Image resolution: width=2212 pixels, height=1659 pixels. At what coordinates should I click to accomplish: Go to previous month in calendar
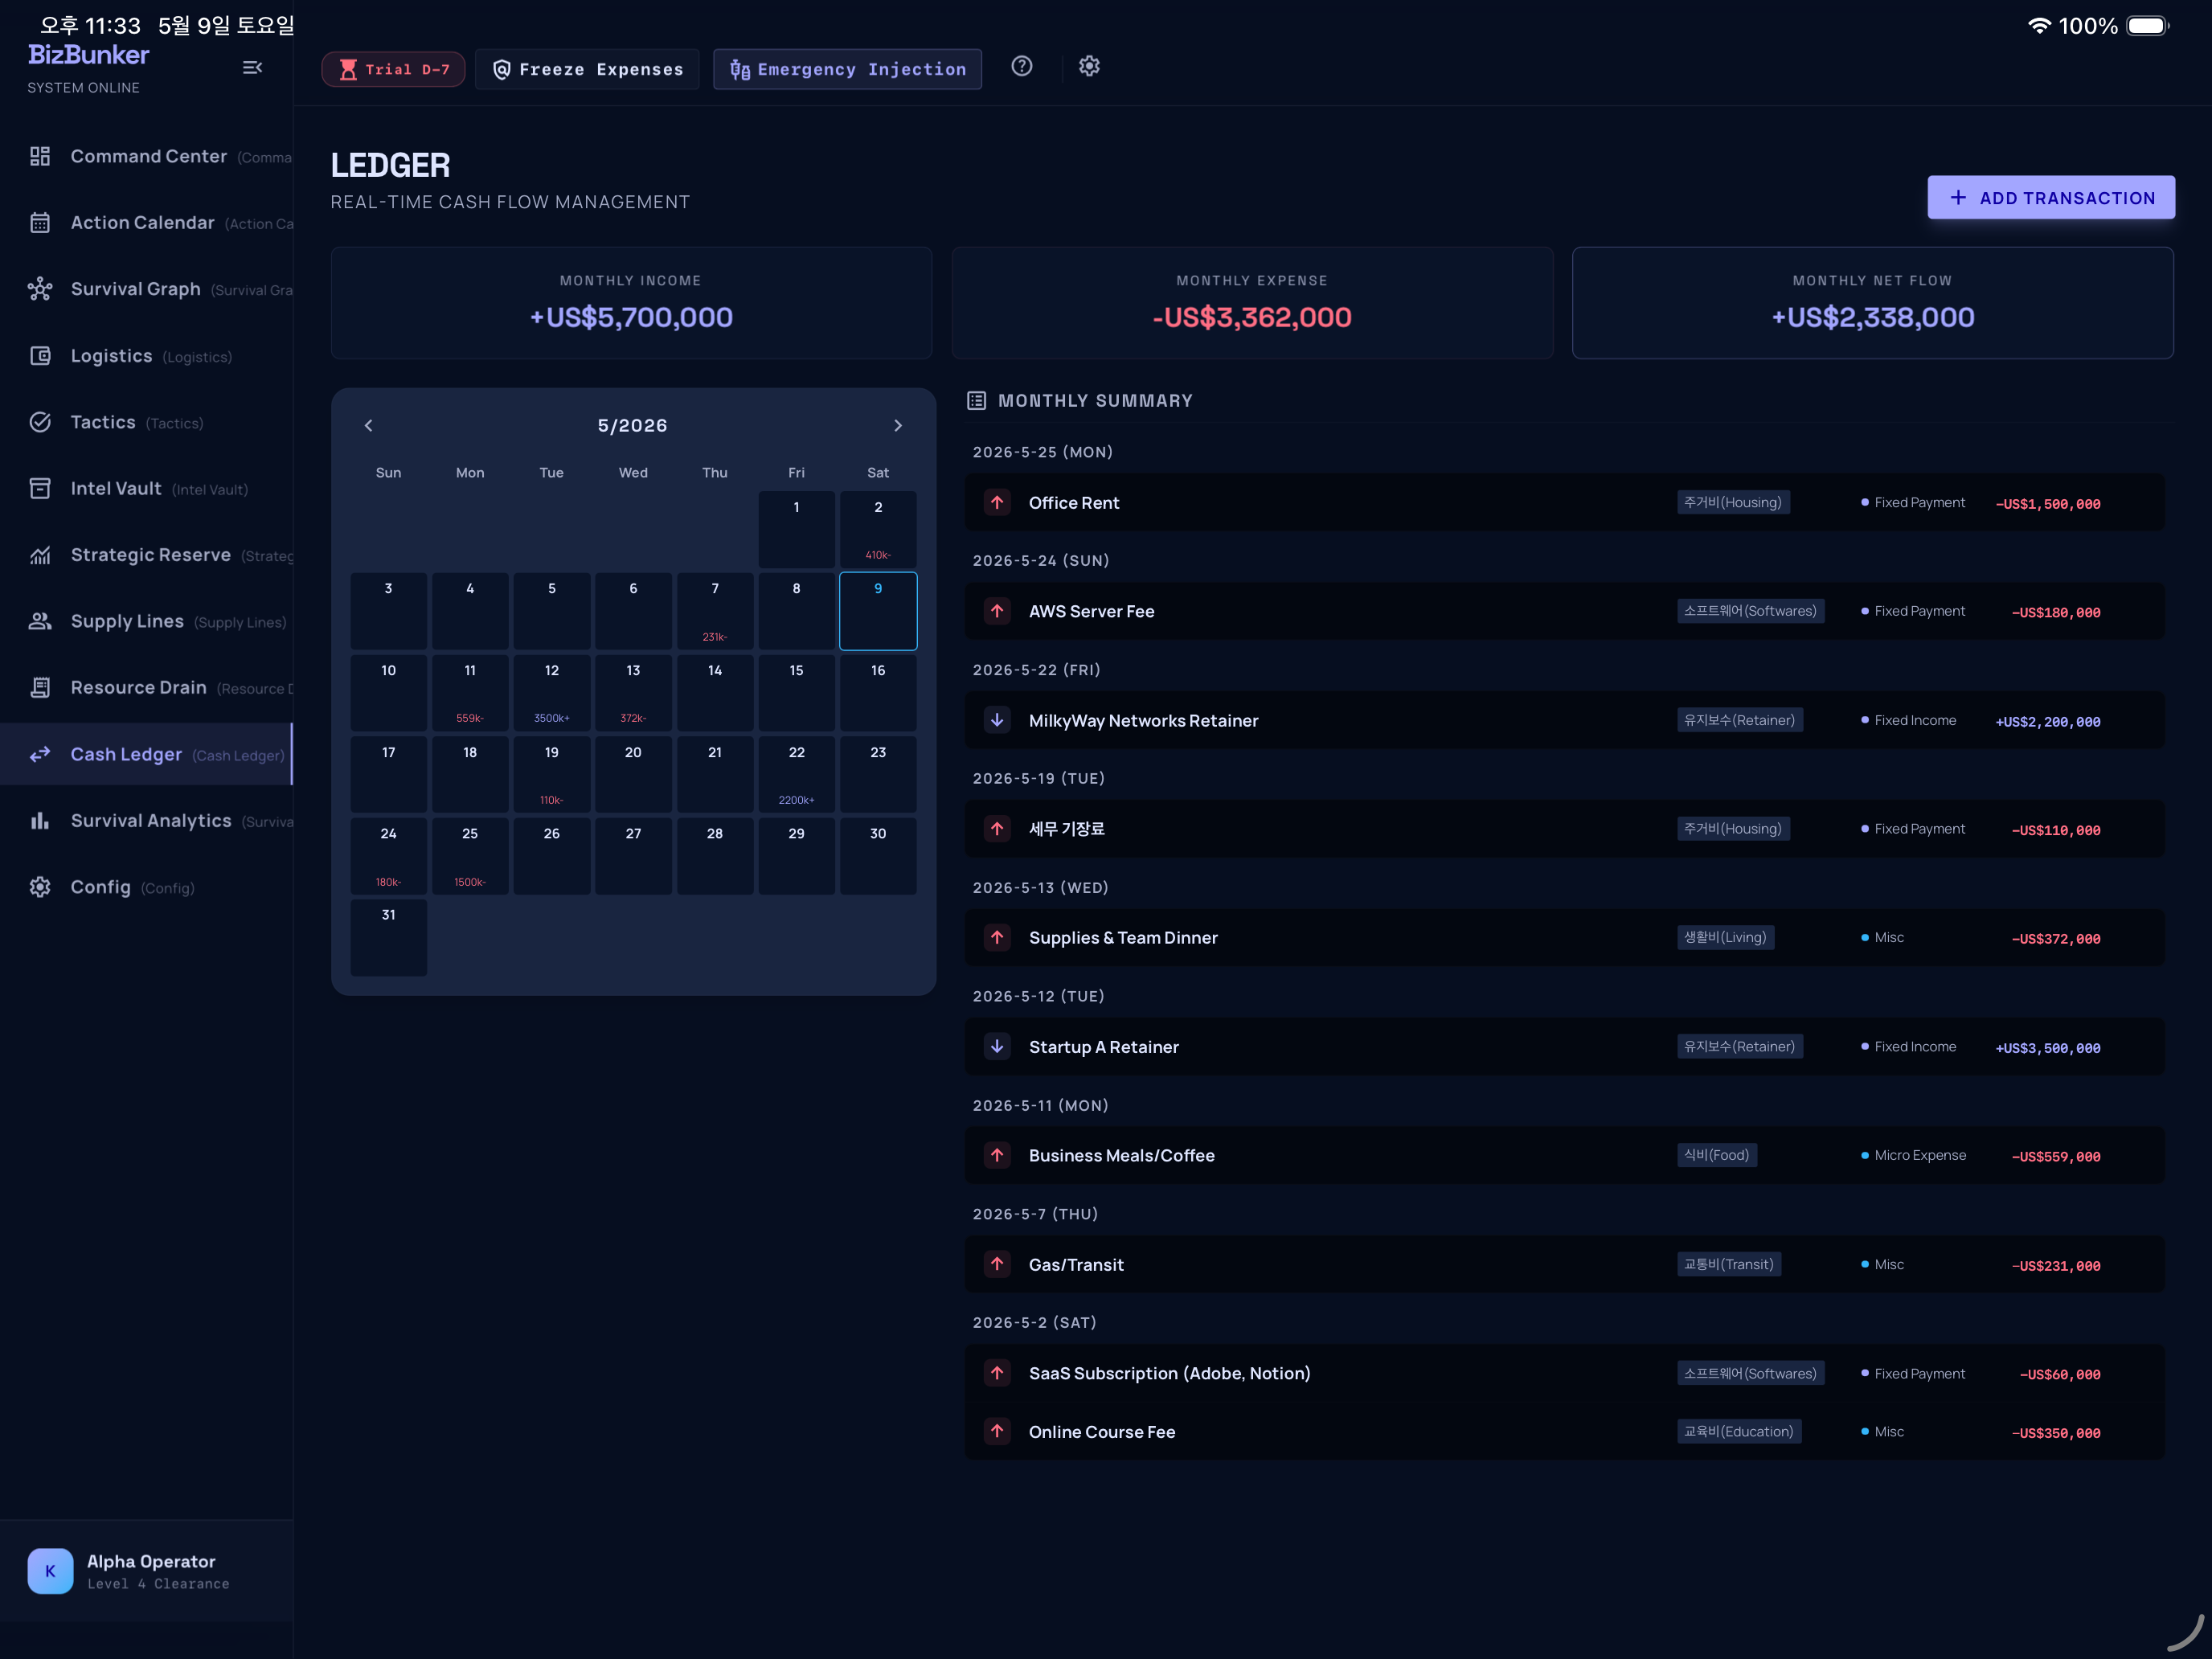(368, 425)
